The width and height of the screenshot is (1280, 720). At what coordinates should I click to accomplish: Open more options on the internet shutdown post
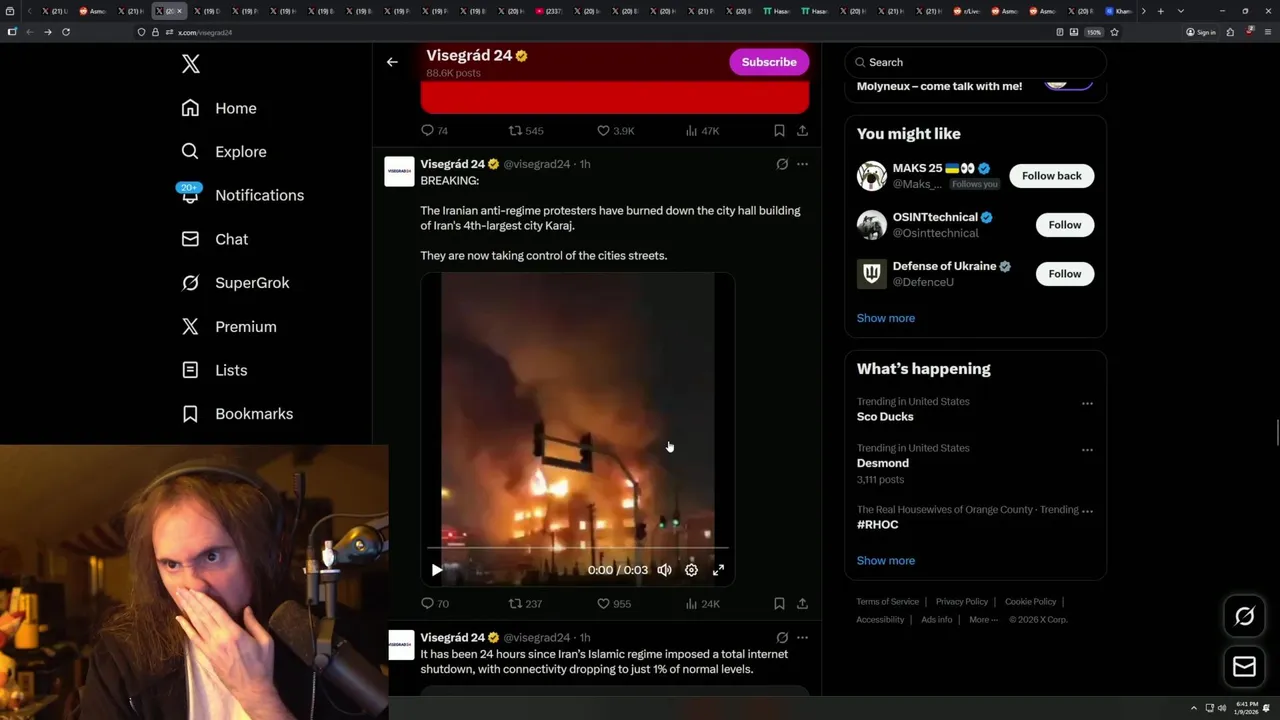coord(802,637)
